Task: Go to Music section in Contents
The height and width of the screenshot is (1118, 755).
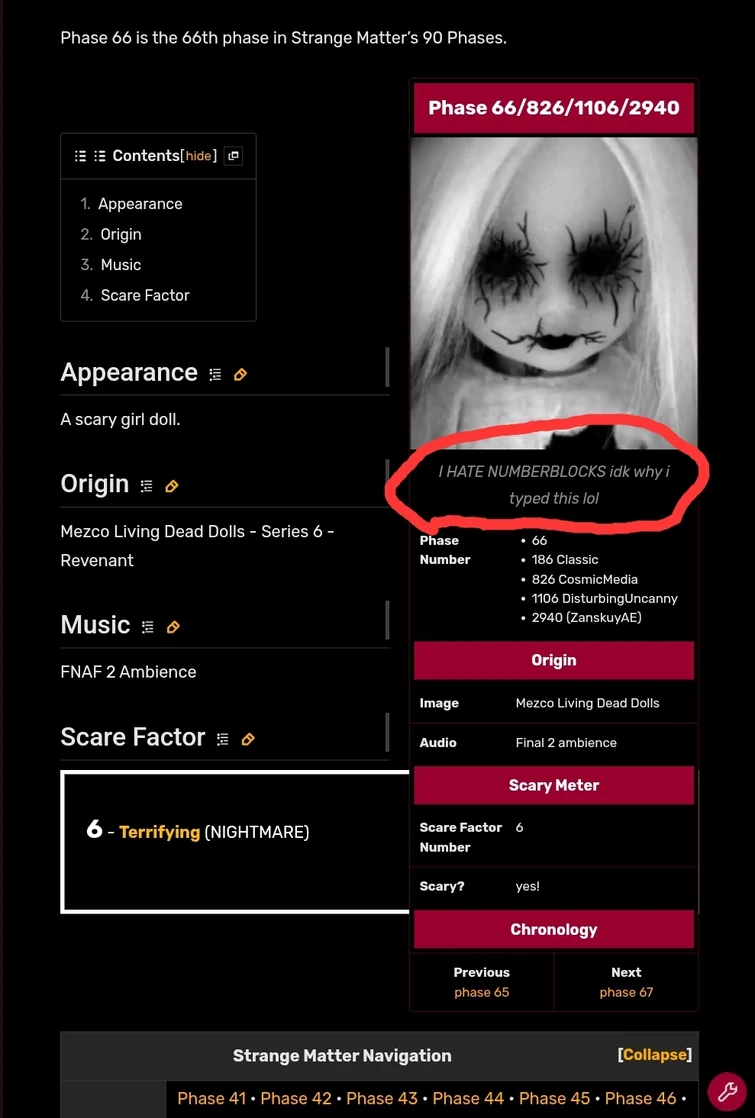Action: point(120,265)
